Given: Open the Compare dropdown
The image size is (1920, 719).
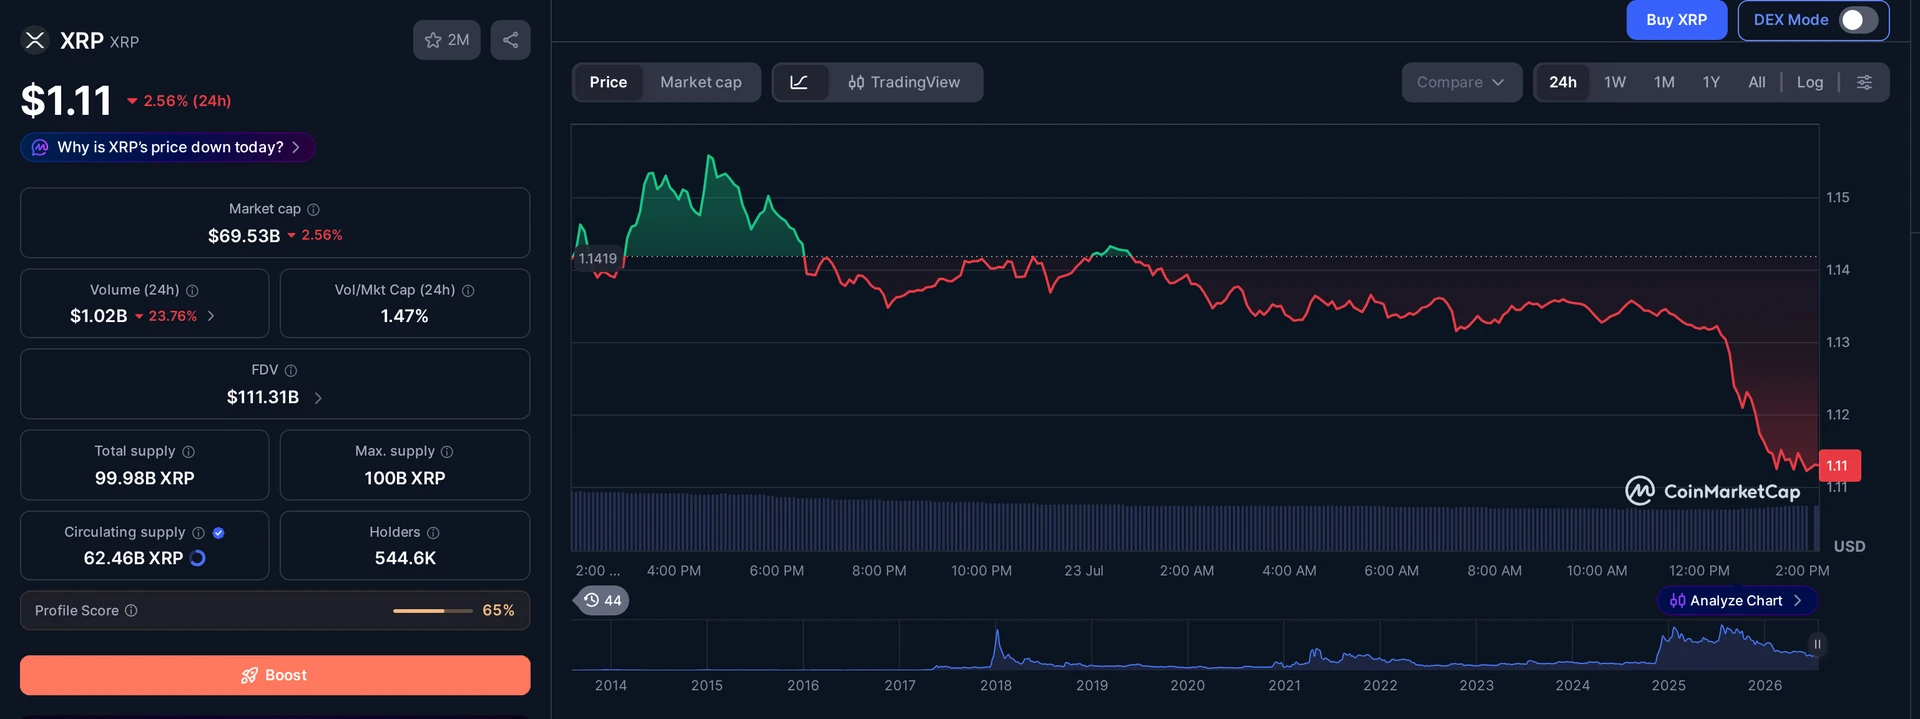Looking at the screenshot, I should (1461, 82).
